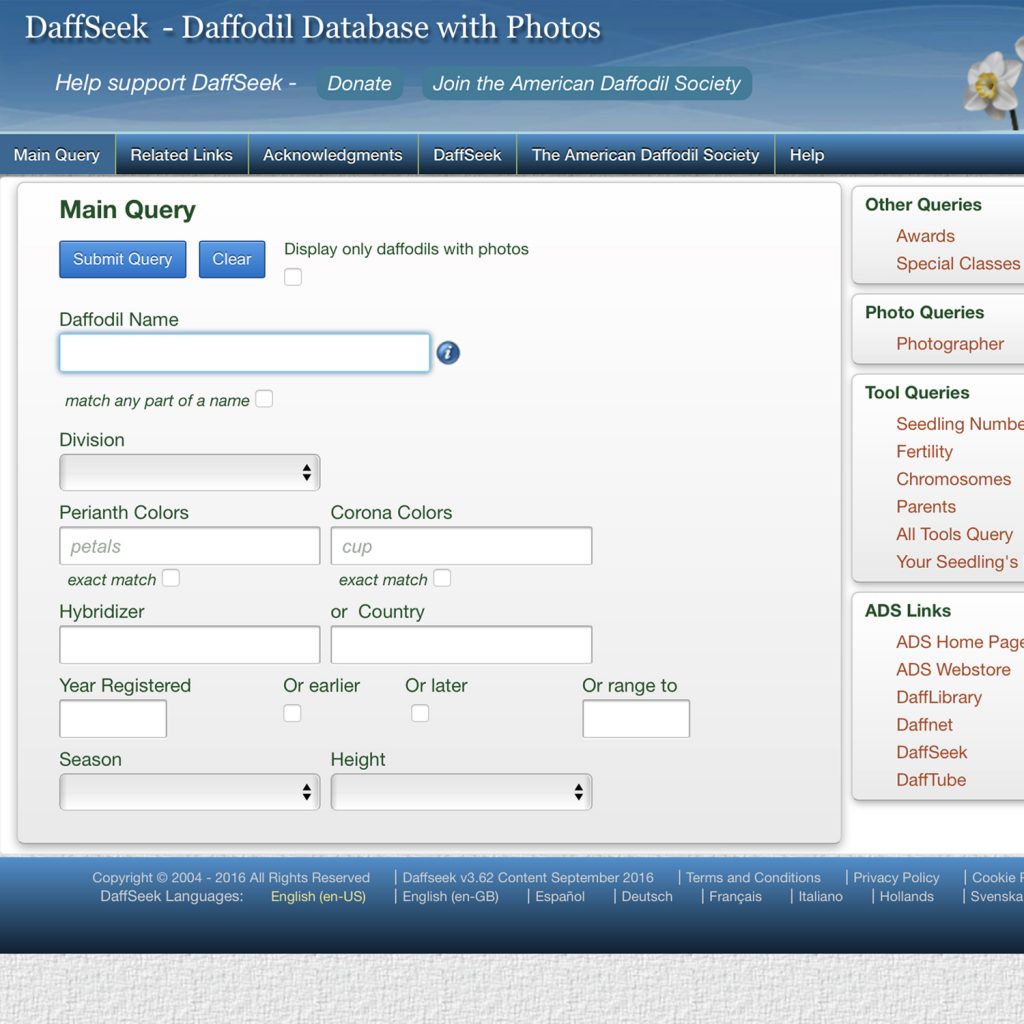Image resolution: width=1024 pixels, height=1024 pixels.
Task: Open the Height dropdown
Action: pyautogui.click(x=461, y=792)
